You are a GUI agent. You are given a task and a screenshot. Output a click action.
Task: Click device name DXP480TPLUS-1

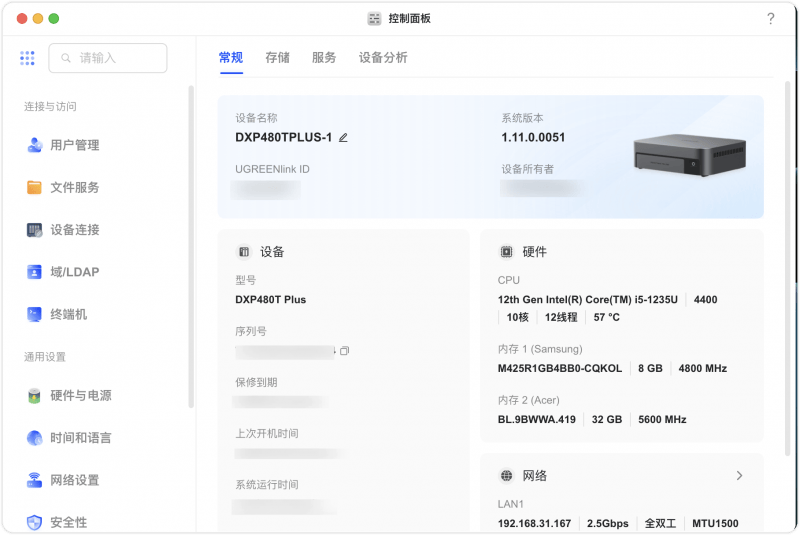click(284, 138)
